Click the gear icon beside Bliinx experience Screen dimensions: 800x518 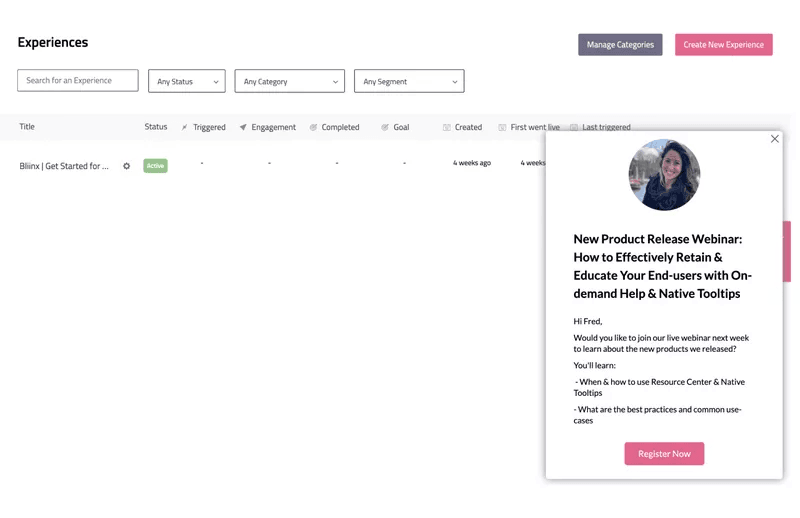tap(127, 166)
